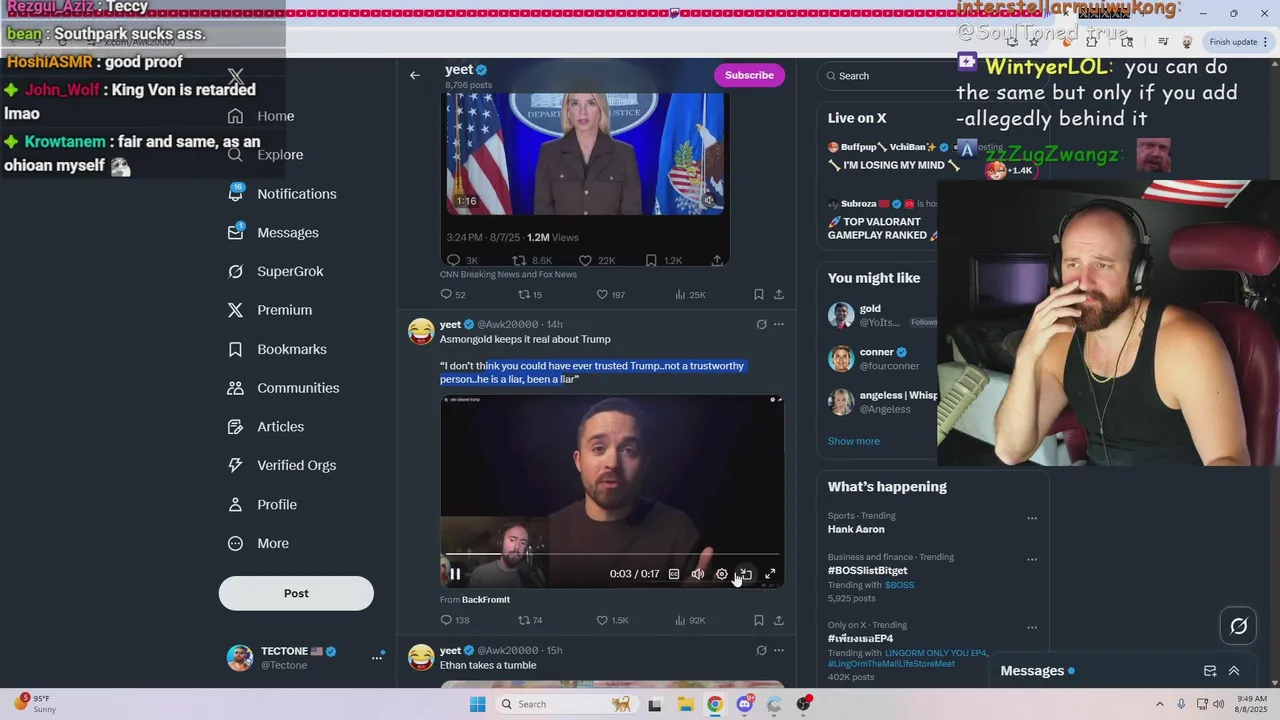This screenshot has width=1280, height=720.
Task: Enable picture-in-picture on the video
Action: (x=746, y=574)
